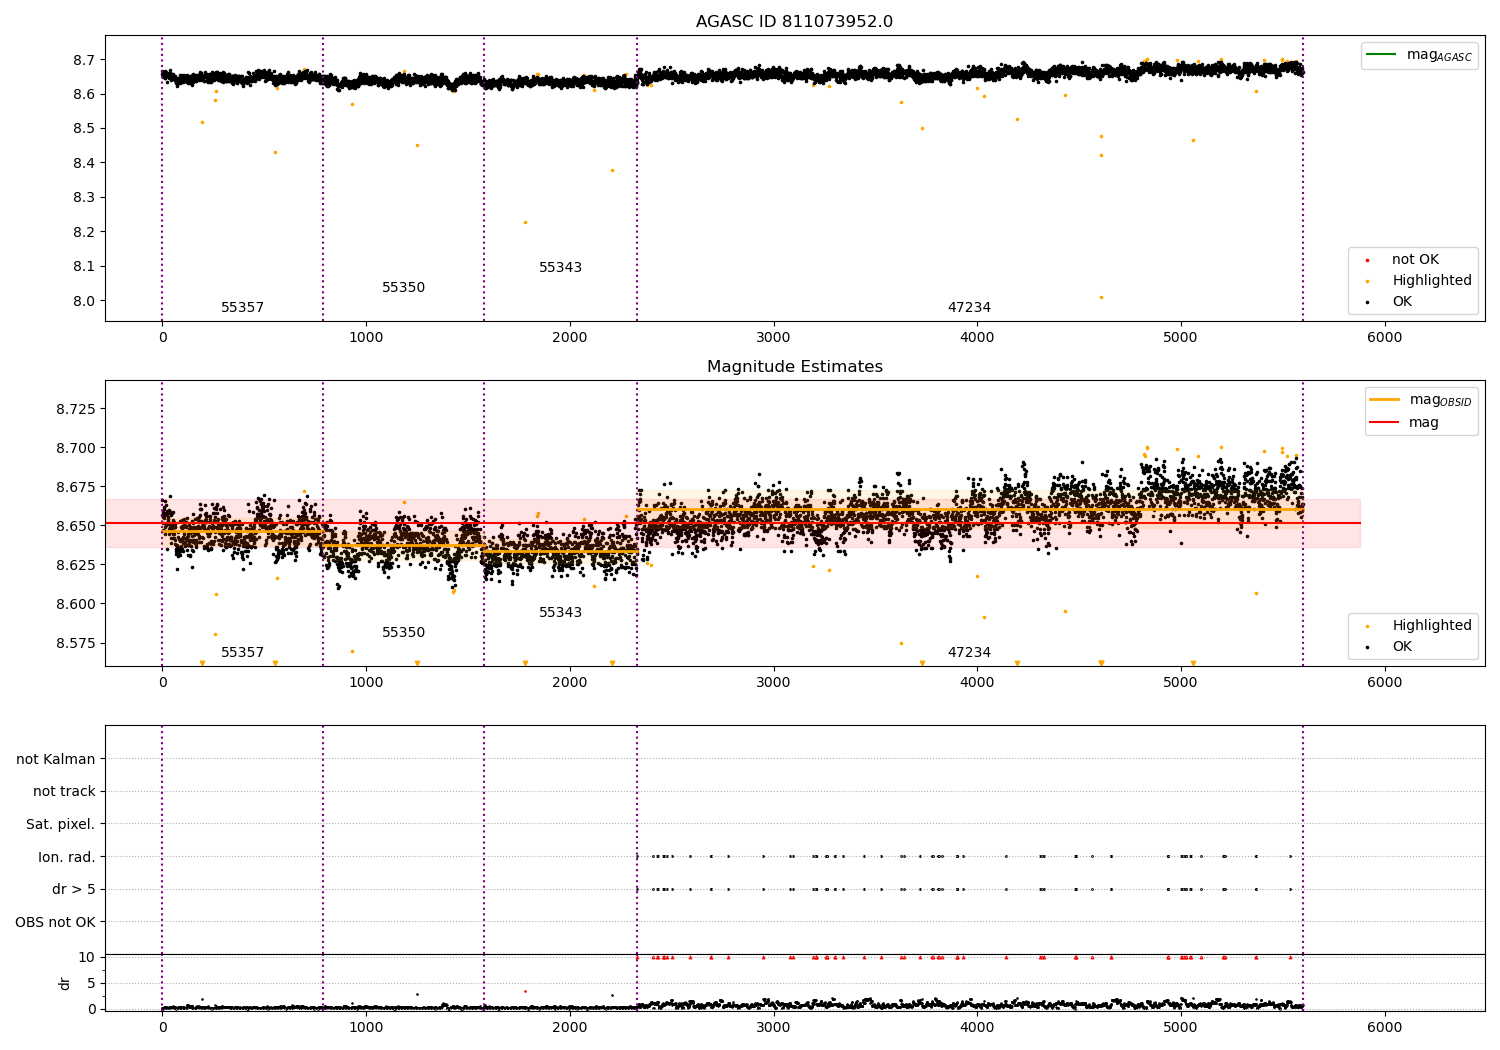1500x1050 pixels.
Task: Click the 'dr > 5' axis label
Action: (74, 889)
